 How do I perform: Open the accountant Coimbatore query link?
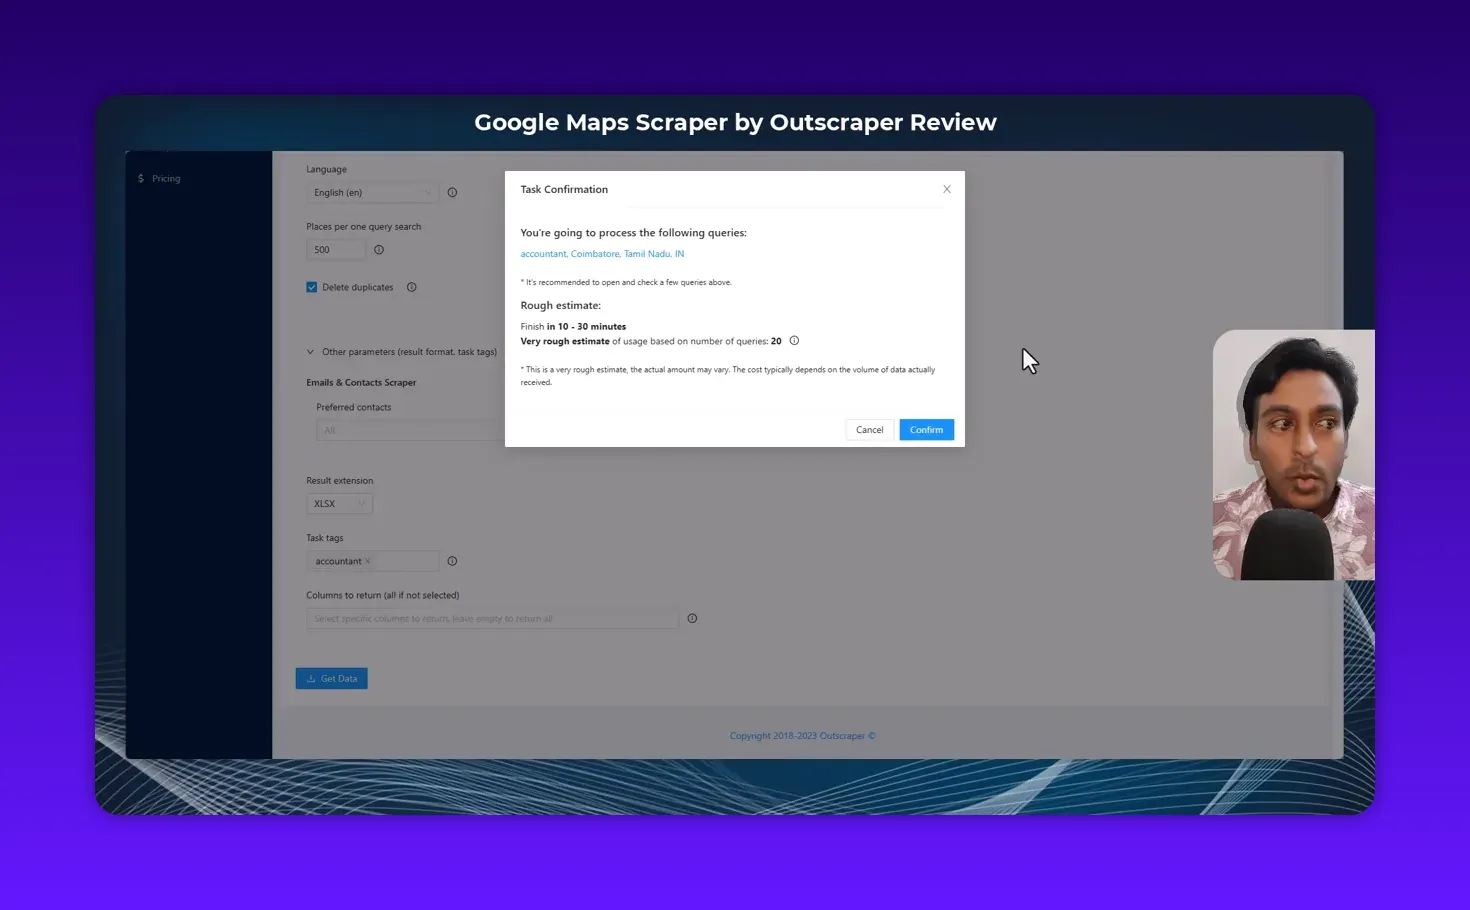[602, 253]
